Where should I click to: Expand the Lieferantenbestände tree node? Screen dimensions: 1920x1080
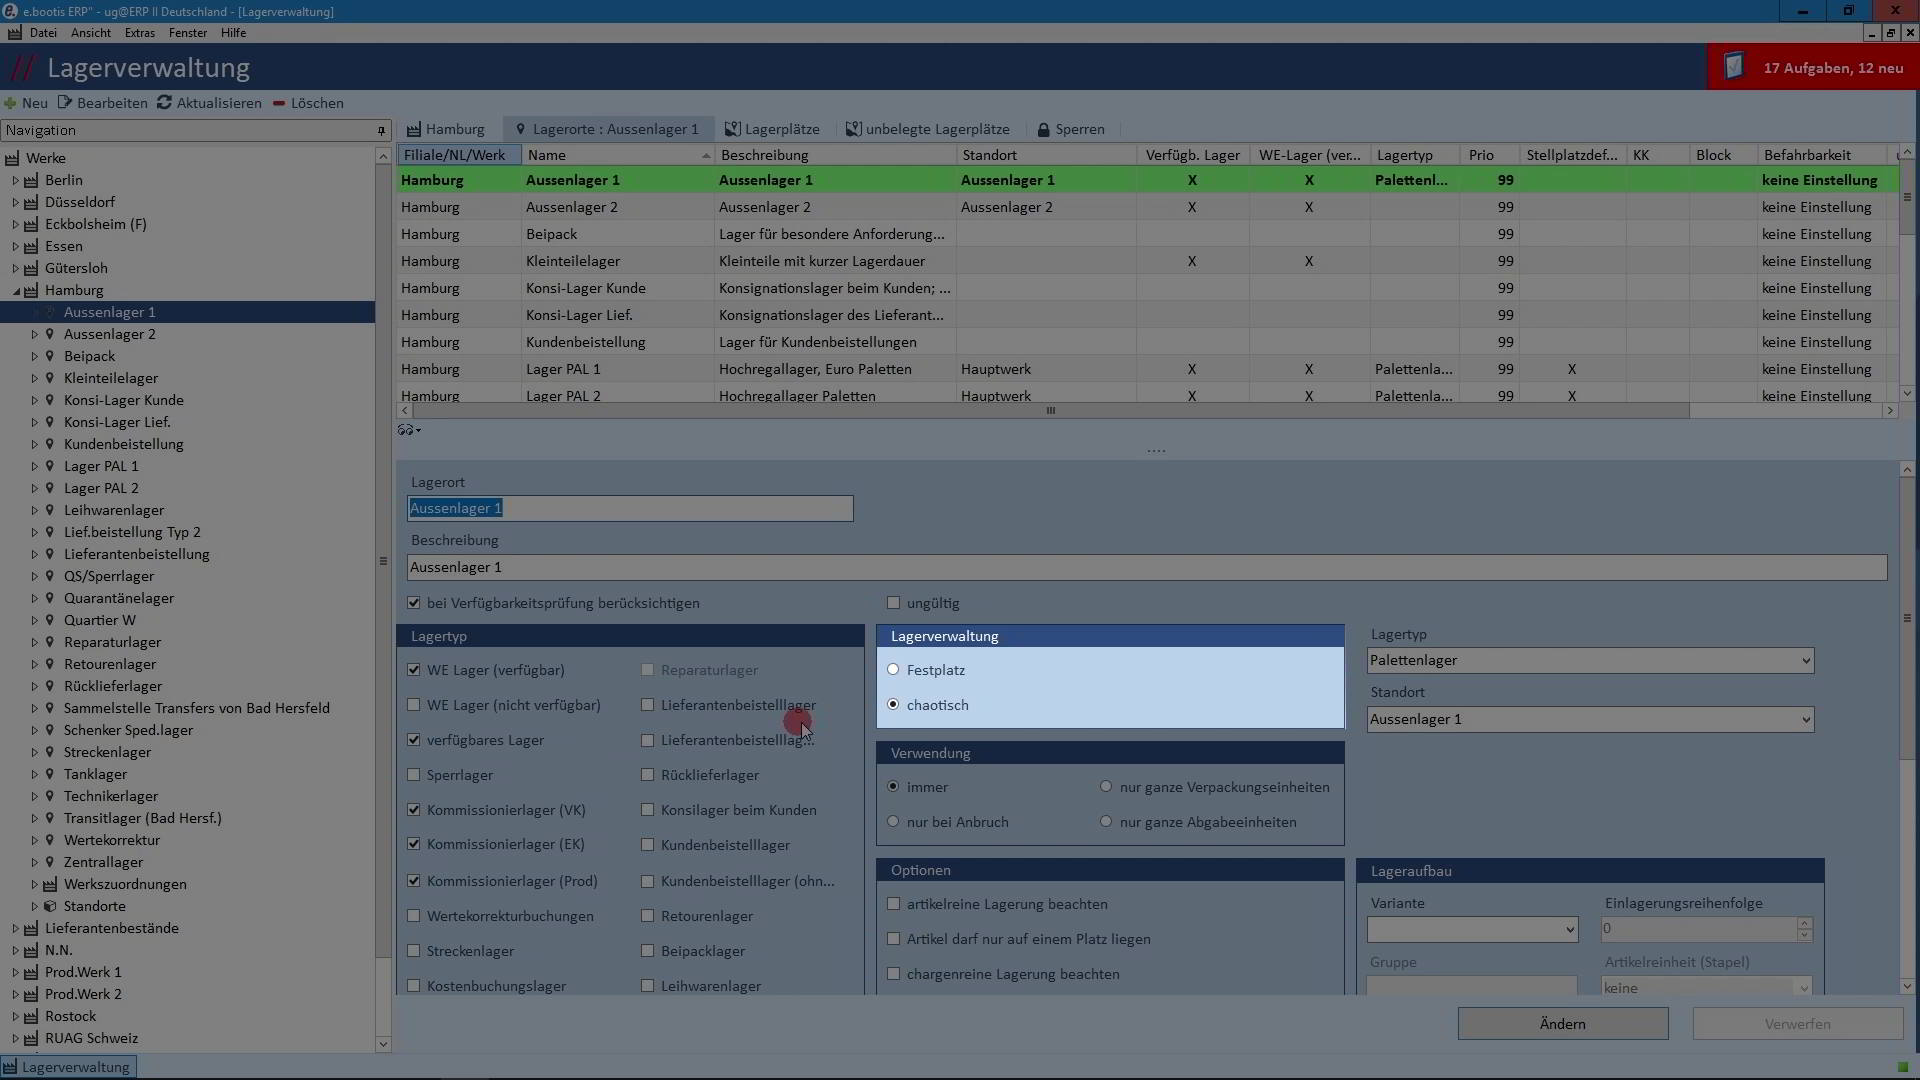click(16, 928)
